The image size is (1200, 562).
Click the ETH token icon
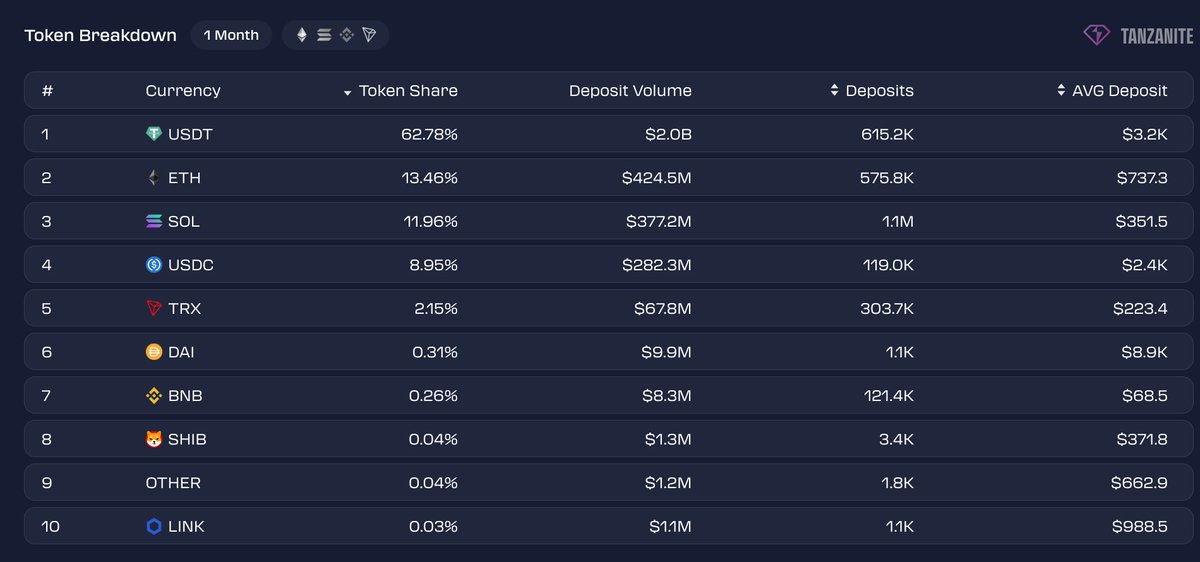tap(154, 178)
